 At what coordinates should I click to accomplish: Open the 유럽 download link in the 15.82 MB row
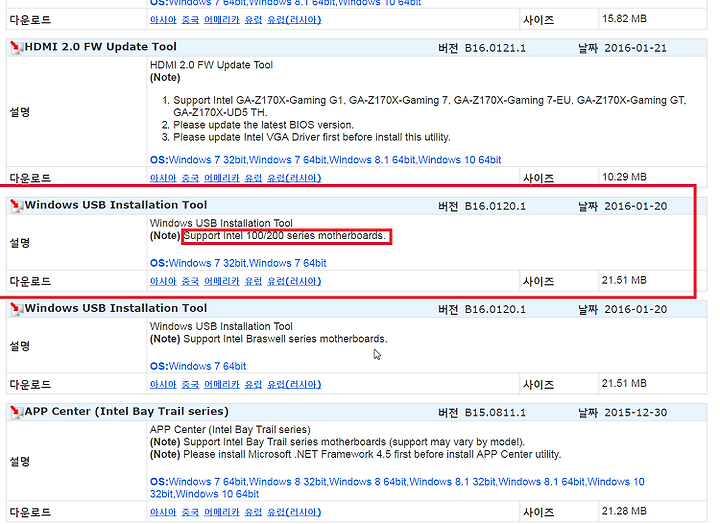pos(253,20)
